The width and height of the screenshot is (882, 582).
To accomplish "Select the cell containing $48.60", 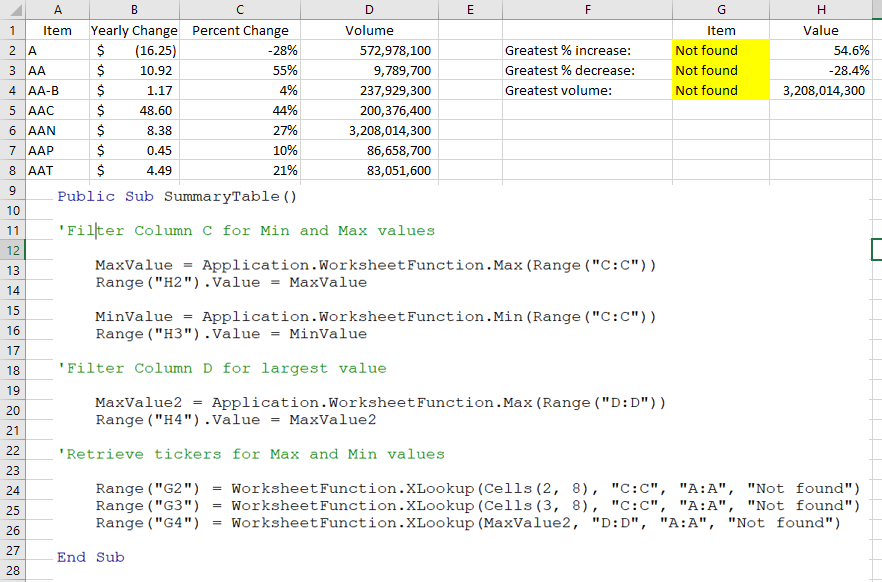I will (x=133, y=110).
